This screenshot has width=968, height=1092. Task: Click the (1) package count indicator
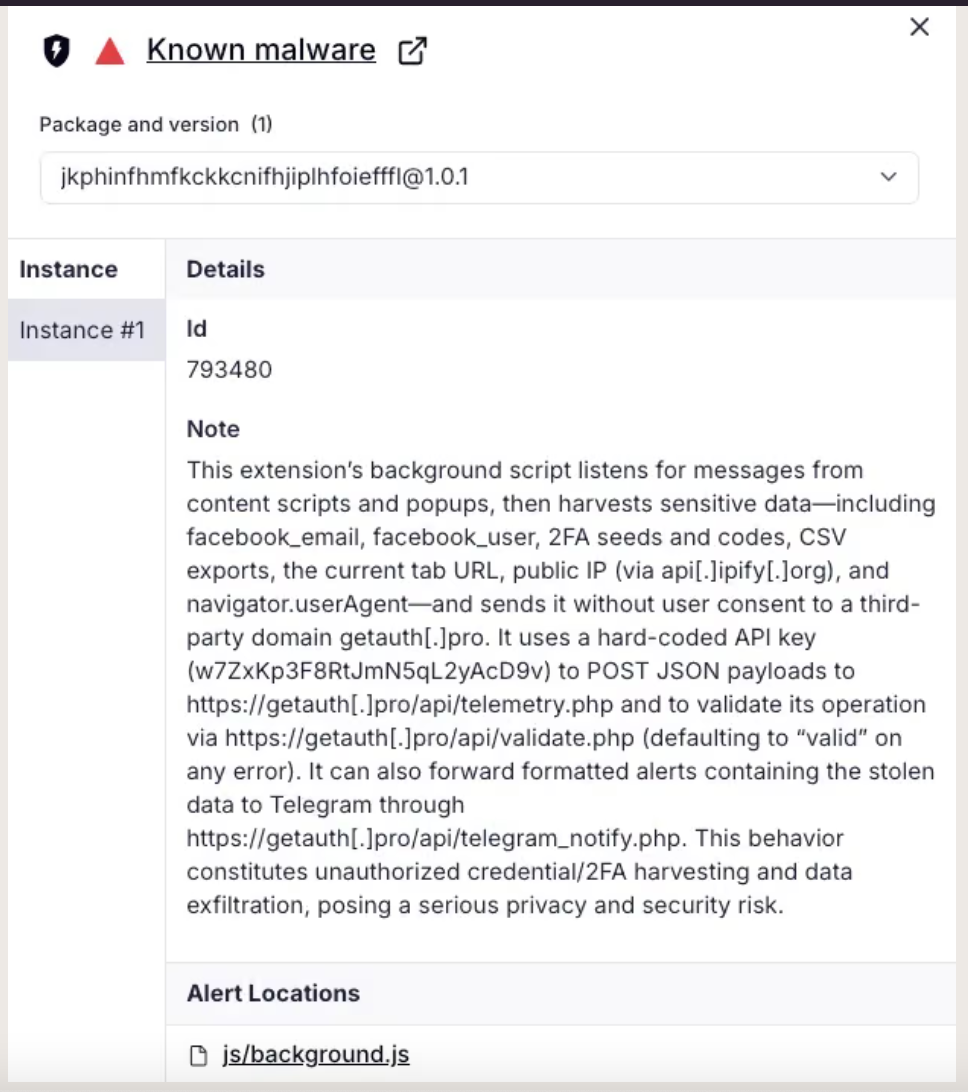point(262,125)
